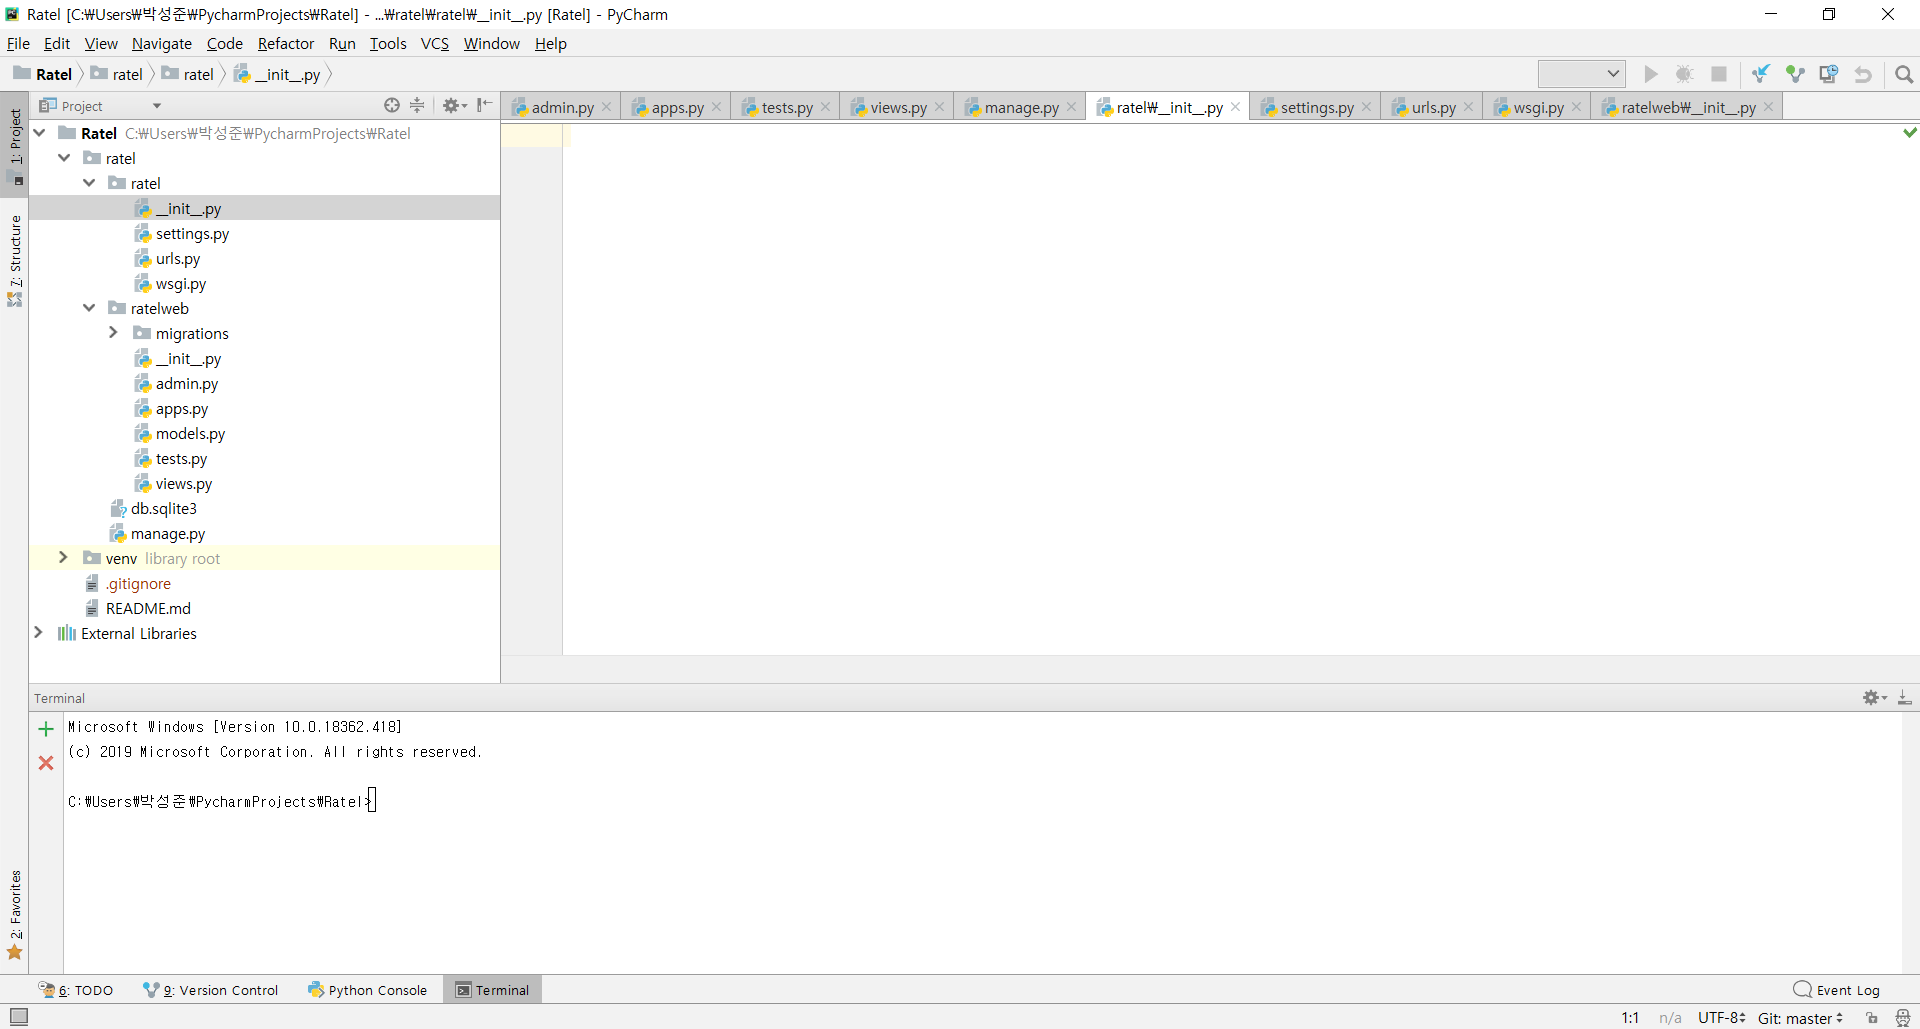1920x1029 pixels.
Task: Toggle the Favorites side panel
Action: [x=15, y=912]
